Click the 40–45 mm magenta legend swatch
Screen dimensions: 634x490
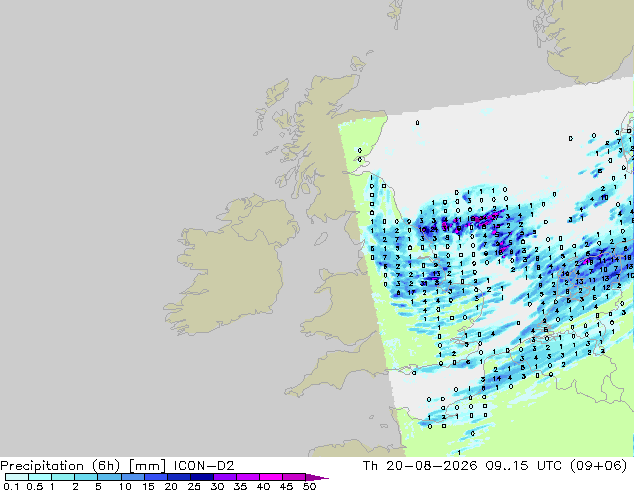click(x=271, y=477)
